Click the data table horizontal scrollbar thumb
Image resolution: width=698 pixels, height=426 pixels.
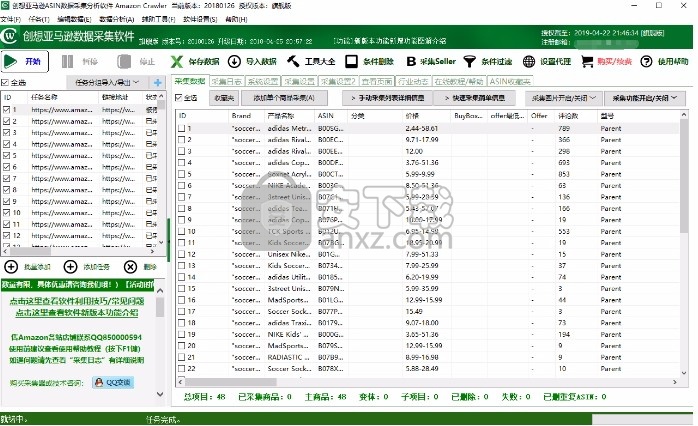(x=231, y=382)
